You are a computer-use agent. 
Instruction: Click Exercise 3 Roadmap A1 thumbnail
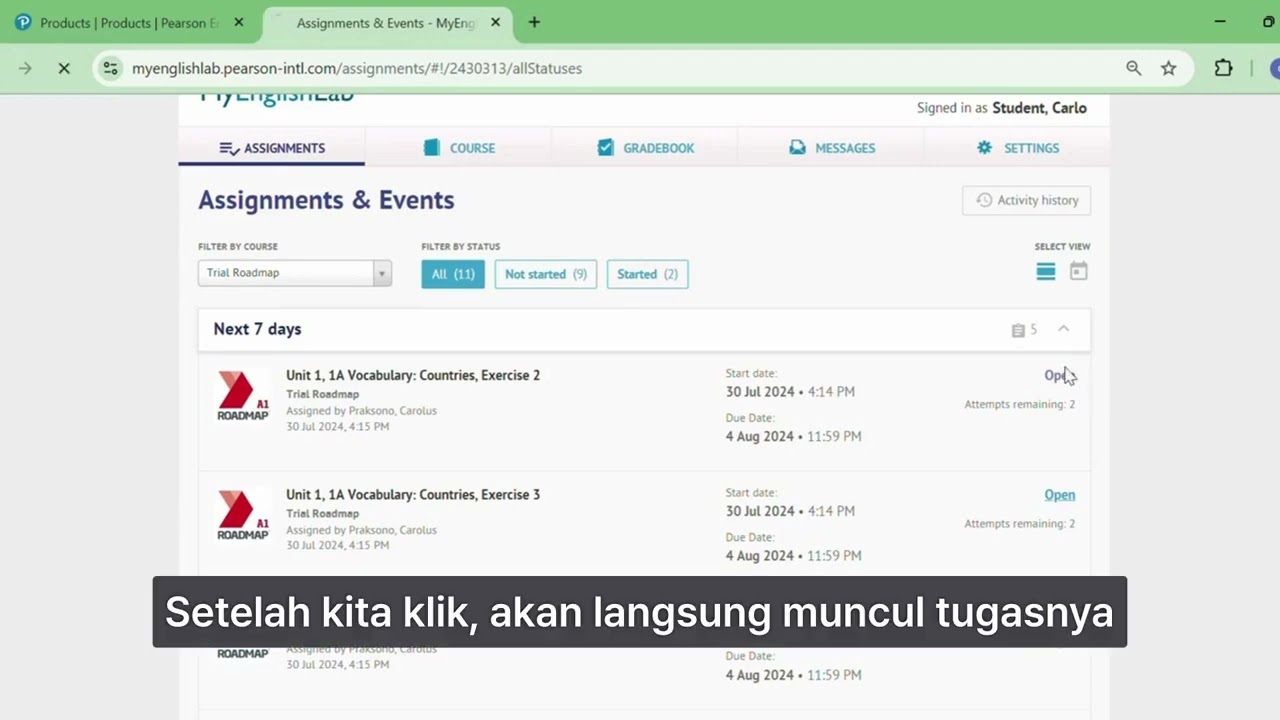(243, 516)
